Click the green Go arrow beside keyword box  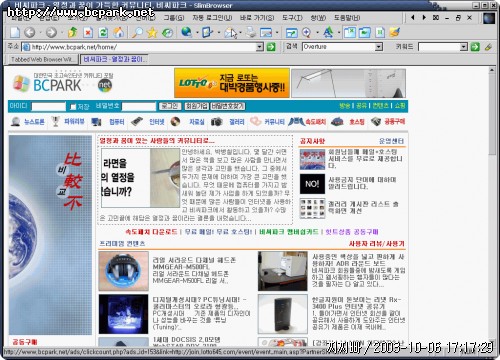pos(475,47)
